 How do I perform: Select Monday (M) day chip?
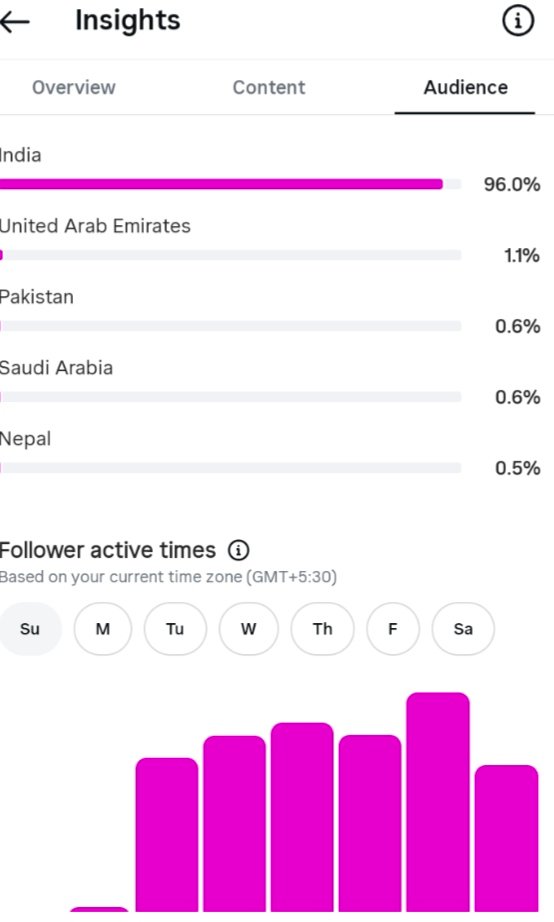tap(102, 629)
